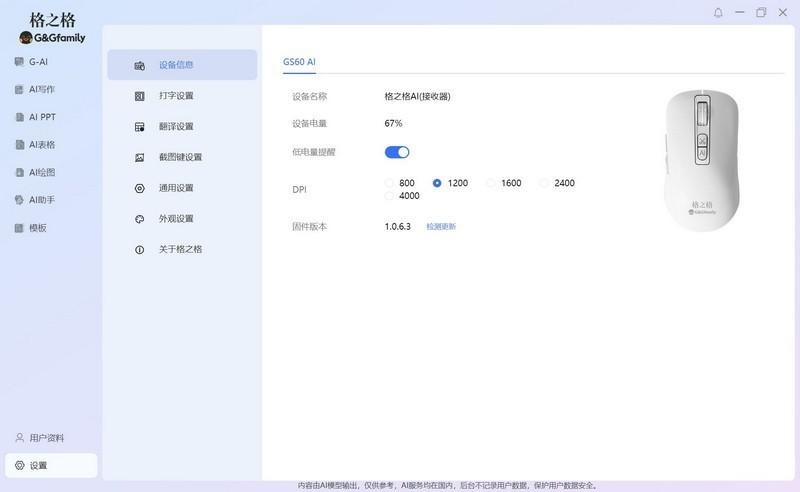800x492 pixels.
Task: Click the 设置 gear icon
Action: (19, 465)
